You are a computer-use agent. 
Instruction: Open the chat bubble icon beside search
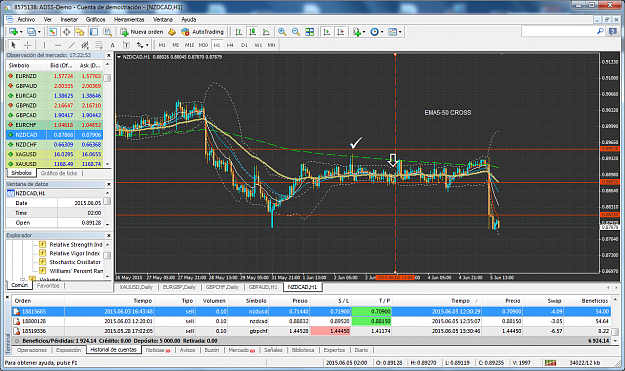point(613,31)
